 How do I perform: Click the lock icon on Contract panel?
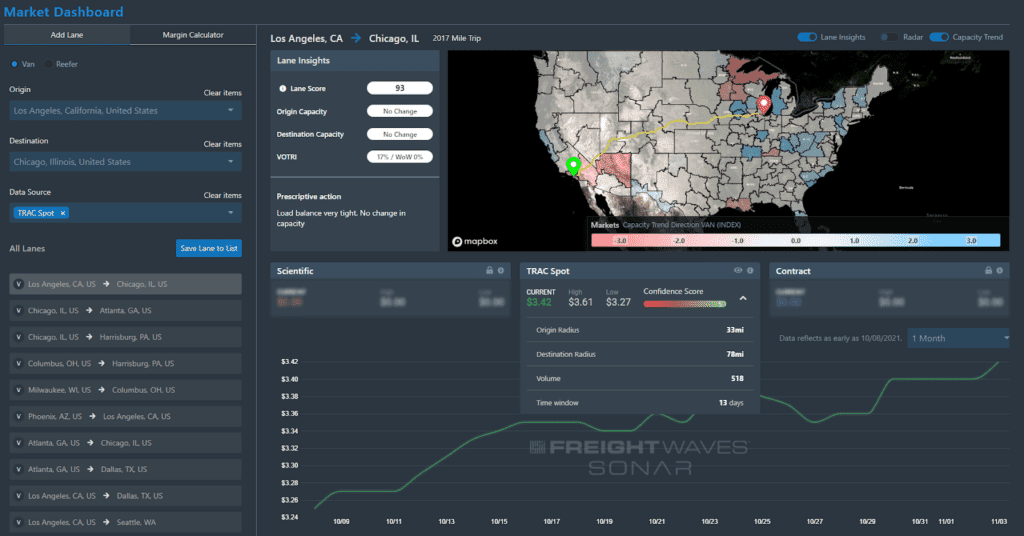click(986, 271)
